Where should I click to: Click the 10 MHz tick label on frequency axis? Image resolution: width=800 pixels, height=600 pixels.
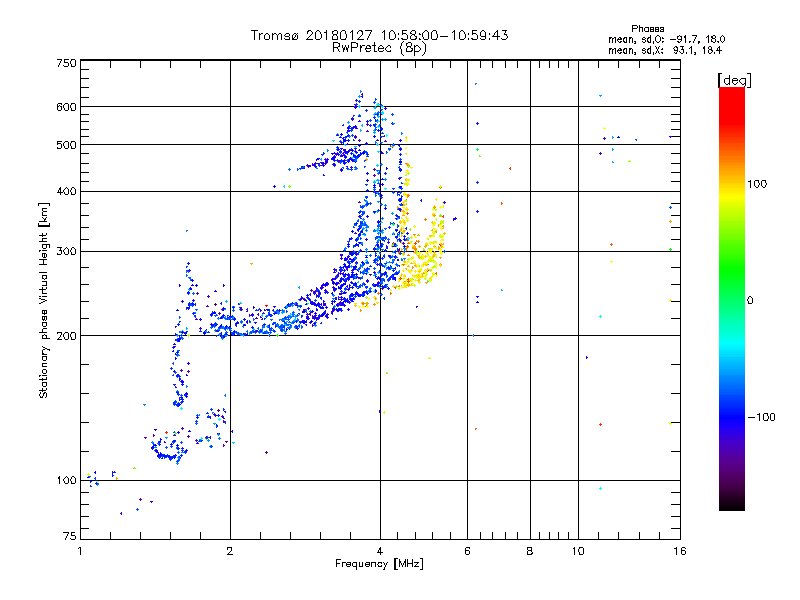(x=578, y=551)
